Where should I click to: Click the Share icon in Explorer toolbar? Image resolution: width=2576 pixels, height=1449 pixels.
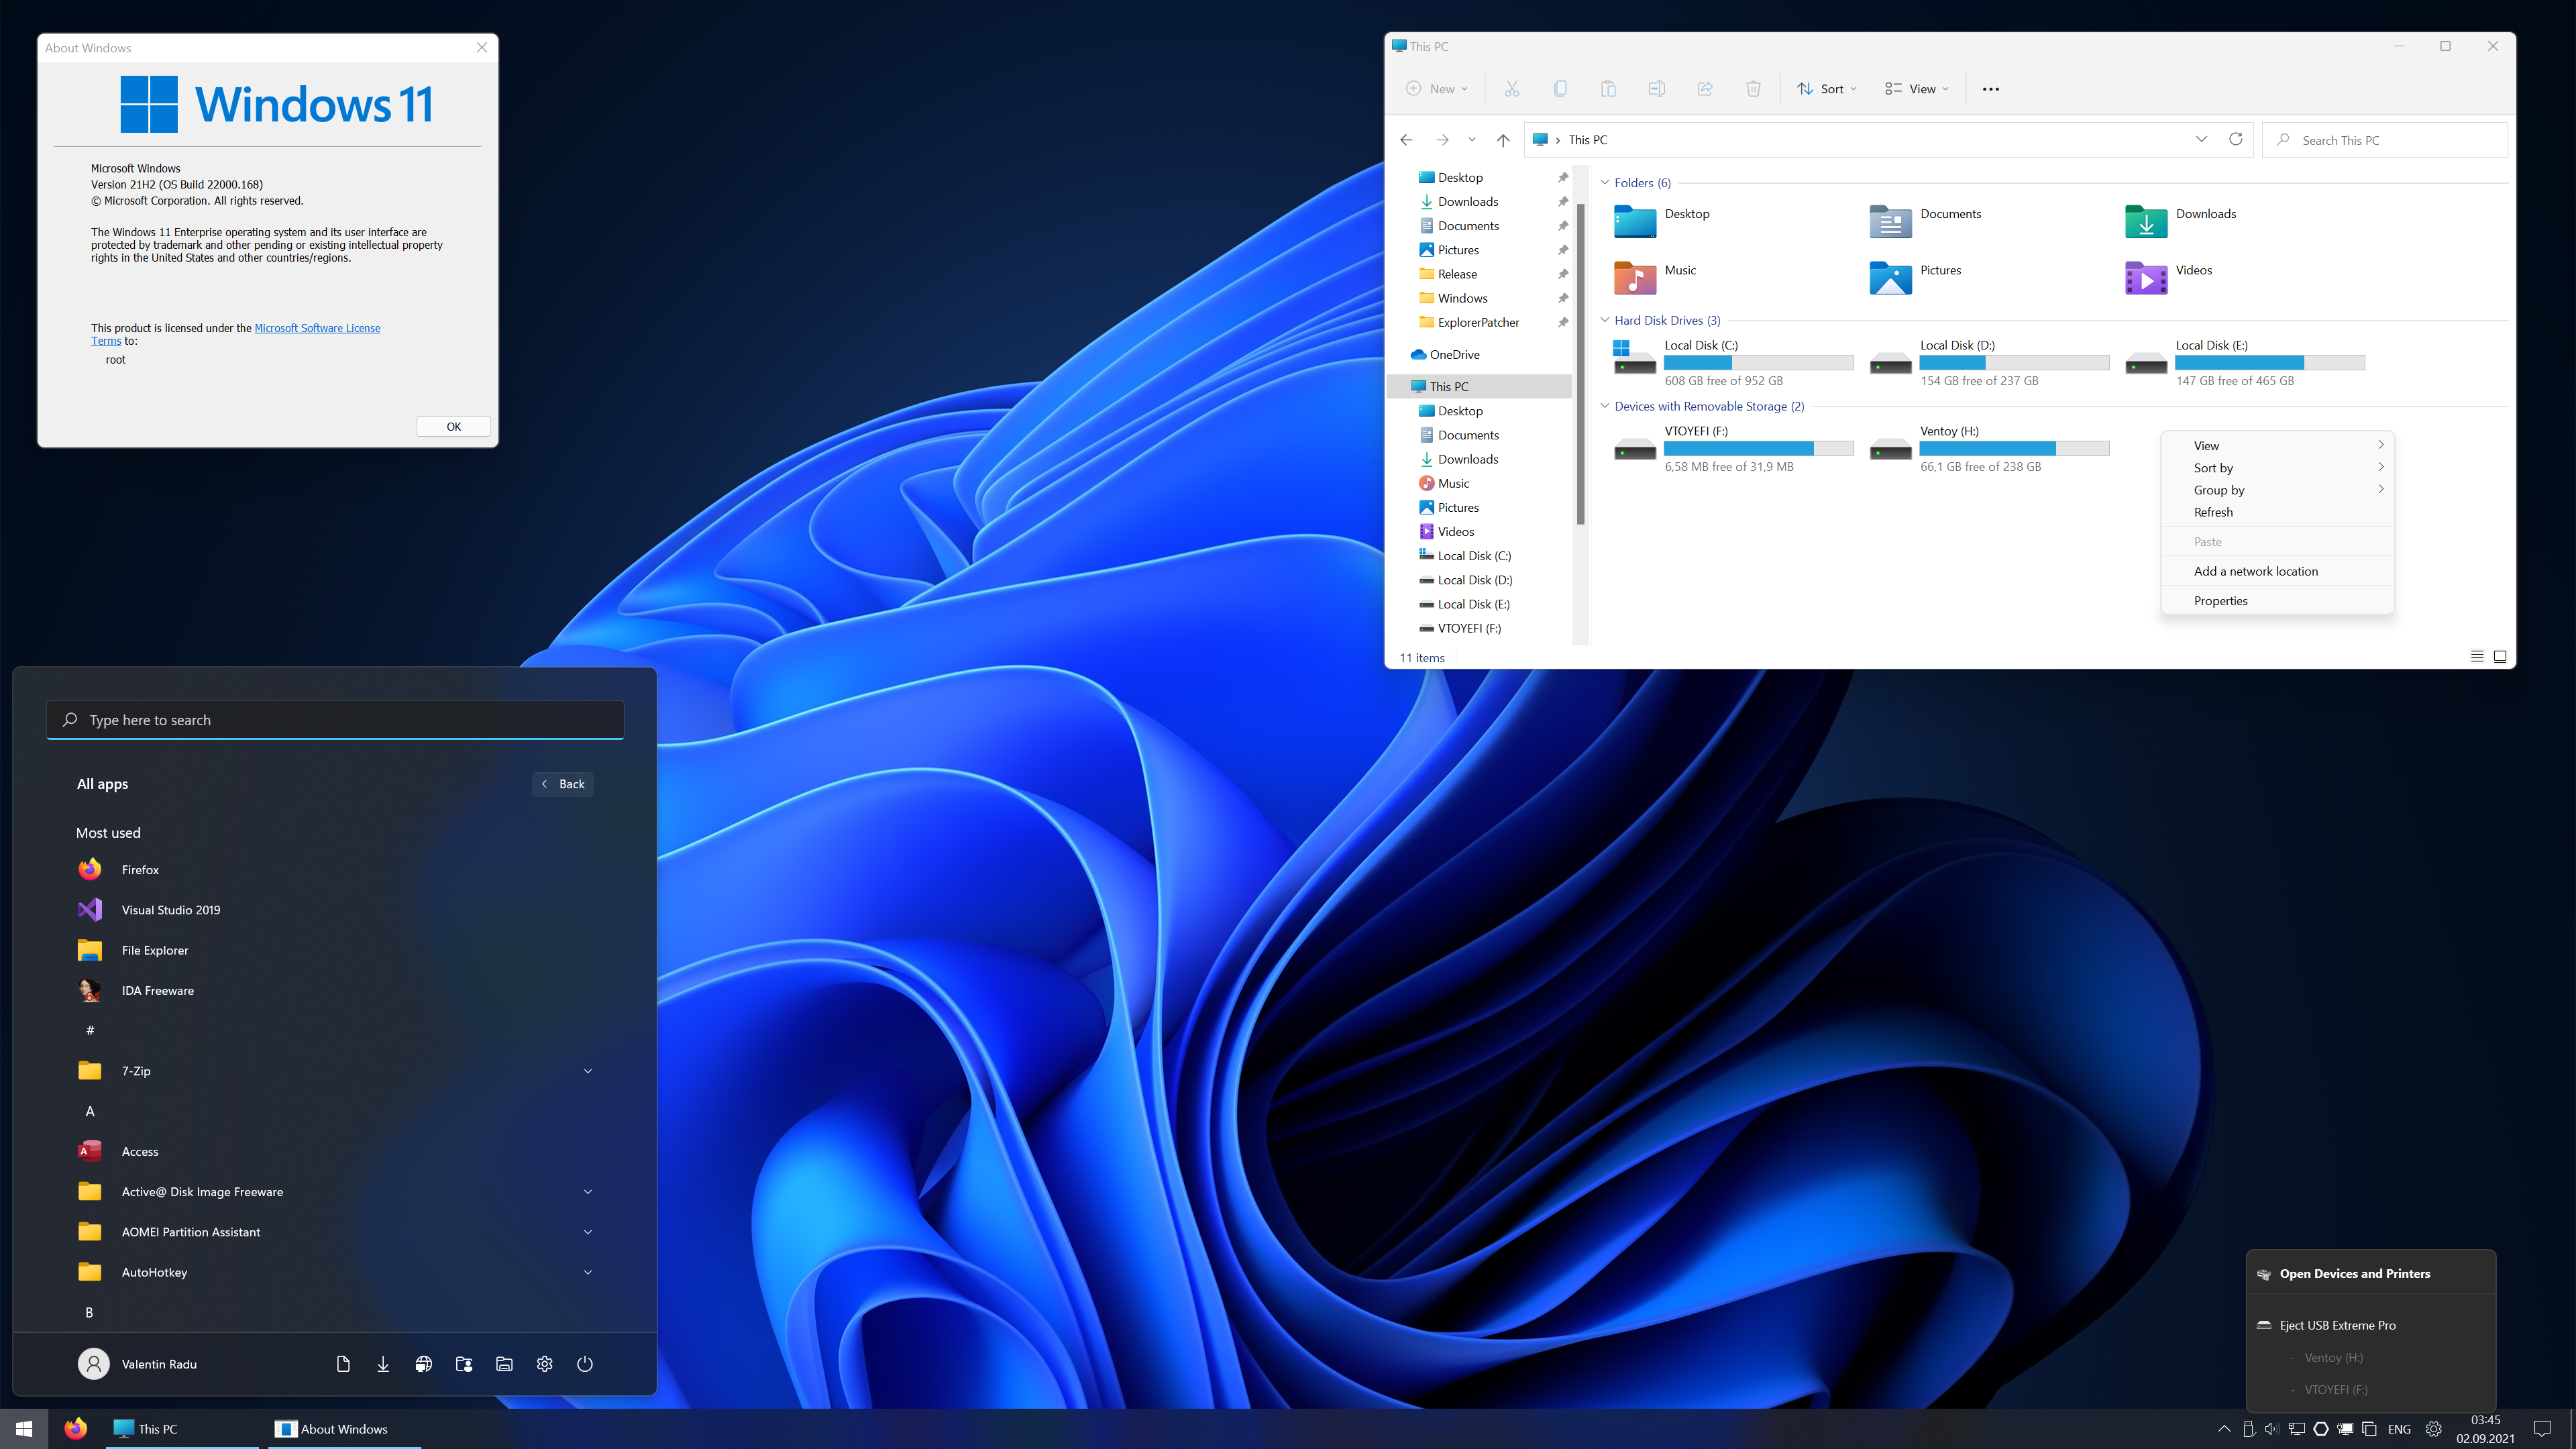pos(1705,89)
